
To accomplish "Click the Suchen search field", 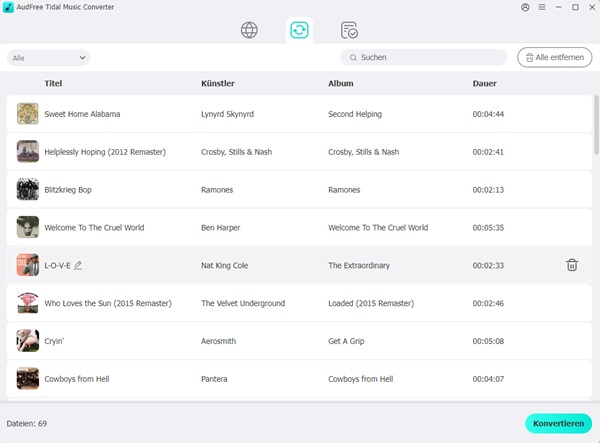I will click(424, 57).
